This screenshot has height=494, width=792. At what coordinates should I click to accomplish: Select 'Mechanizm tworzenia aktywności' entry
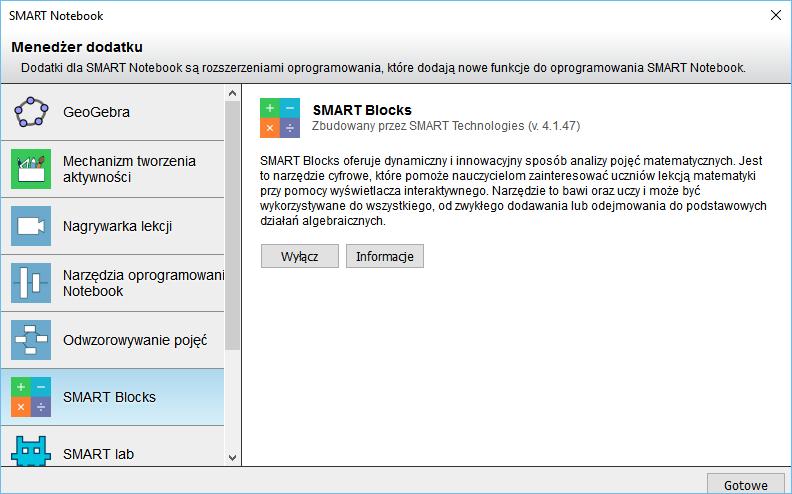pyautogui.click(x=129, y=169)
